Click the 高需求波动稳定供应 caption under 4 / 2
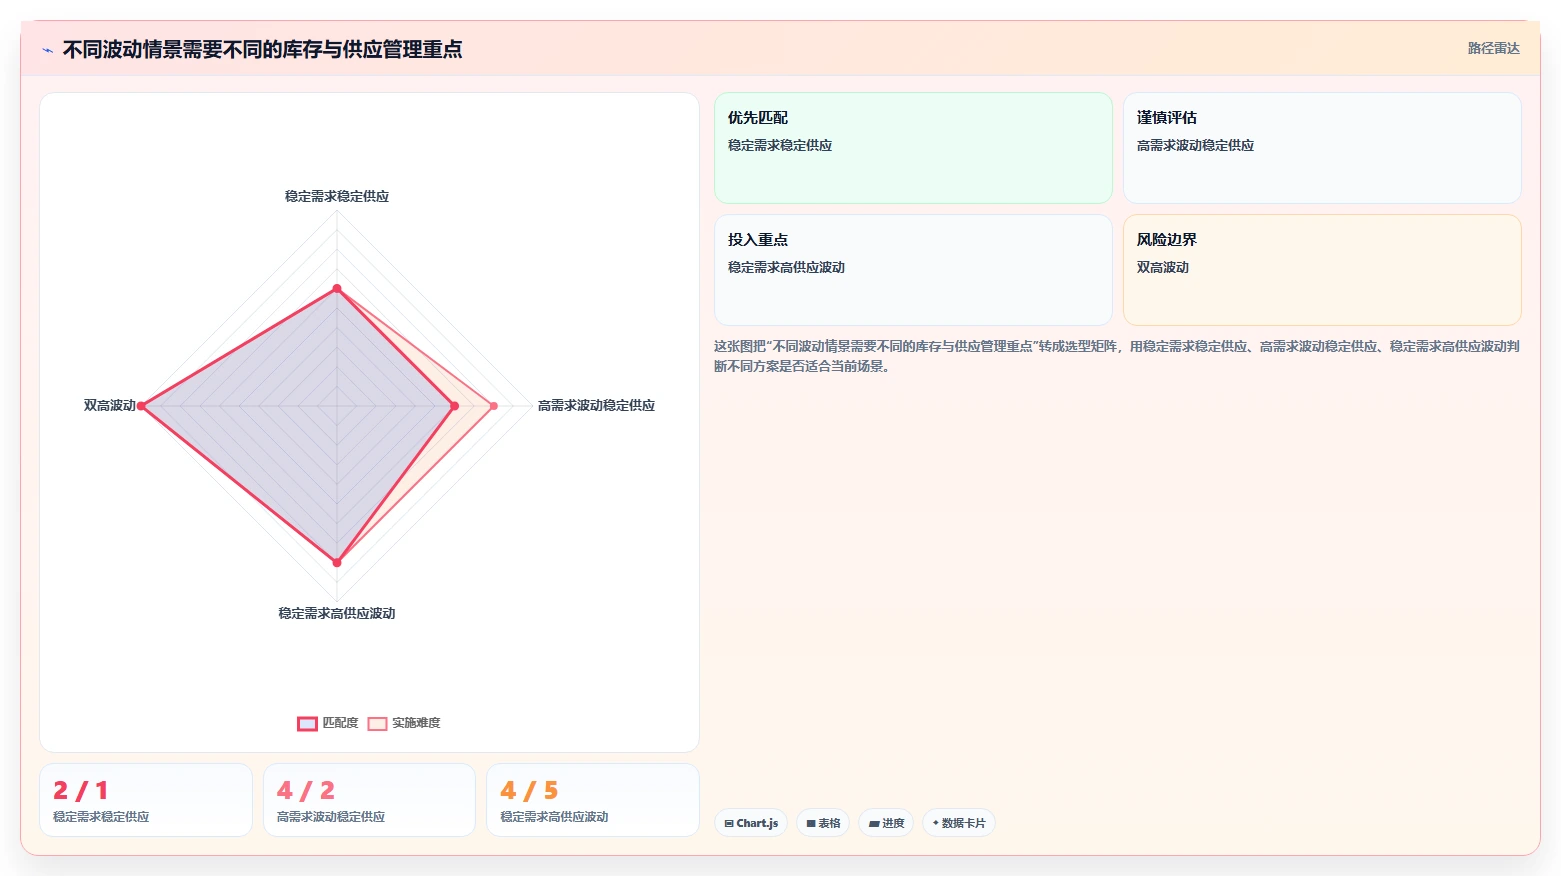This screenshot has width=1561, height=876. pos(331,817)
